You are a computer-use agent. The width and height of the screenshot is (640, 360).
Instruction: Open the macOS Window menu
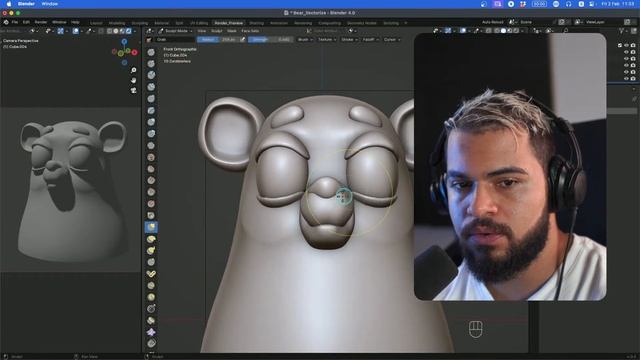[49, 4]
